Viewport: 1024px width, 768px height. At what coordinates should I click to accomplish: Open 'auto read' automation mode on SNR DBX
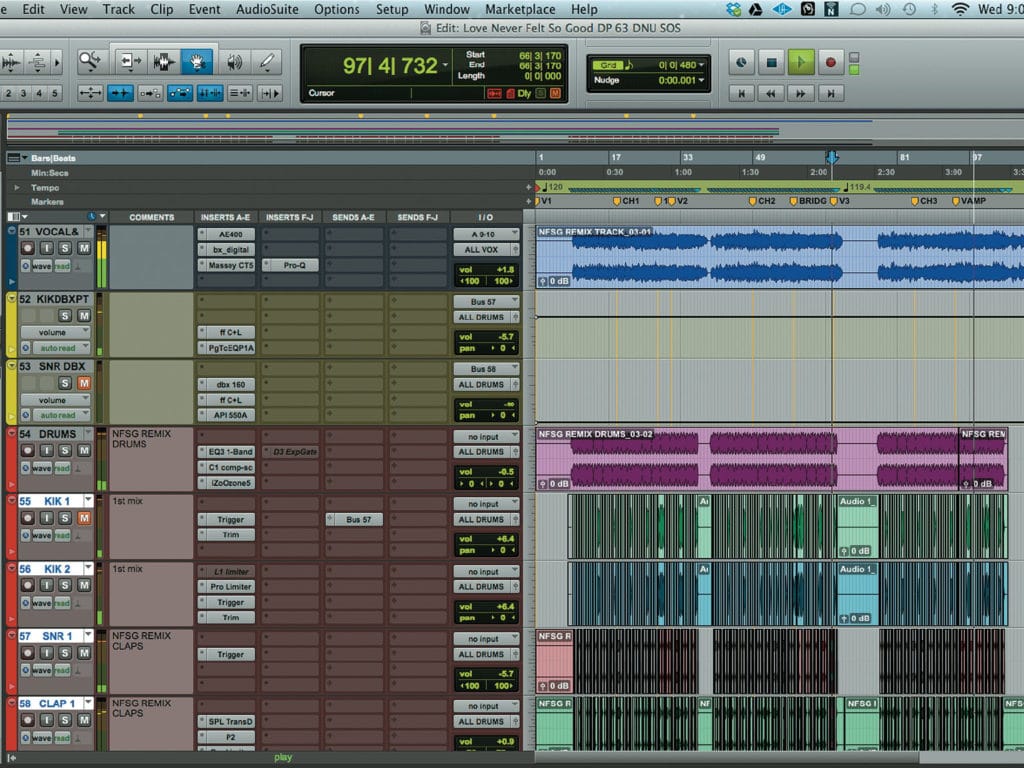click(x=60, y=415)
